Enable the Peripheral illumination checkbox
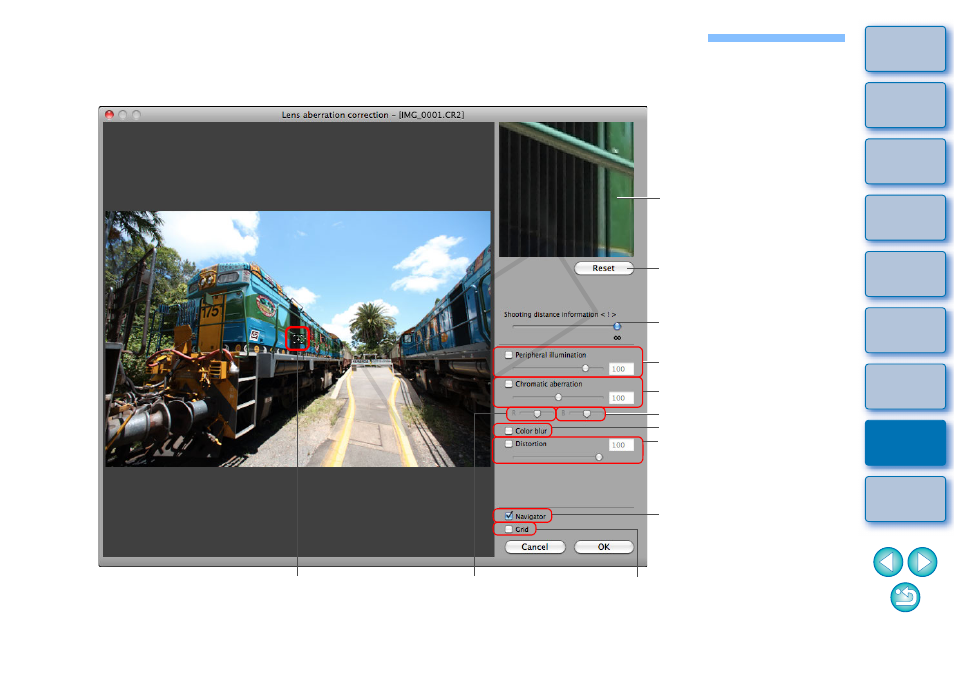Viewport: 954px width, 674px height. coord(509,355)
